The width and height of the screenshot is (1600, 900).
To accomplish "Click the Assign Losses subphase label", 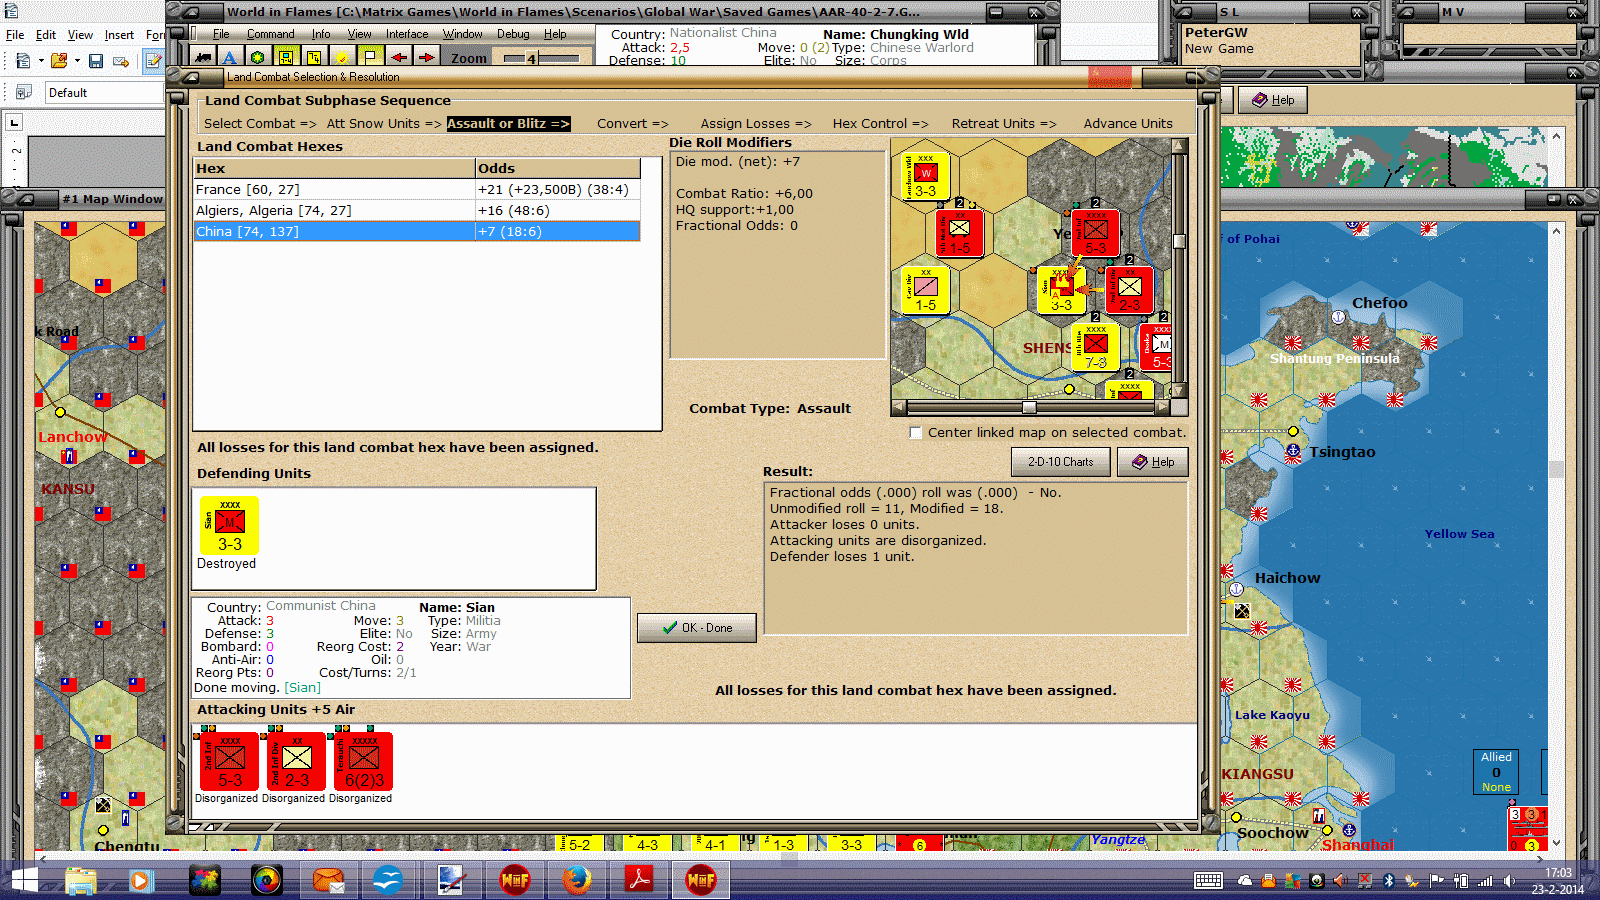I will point(756,124).
